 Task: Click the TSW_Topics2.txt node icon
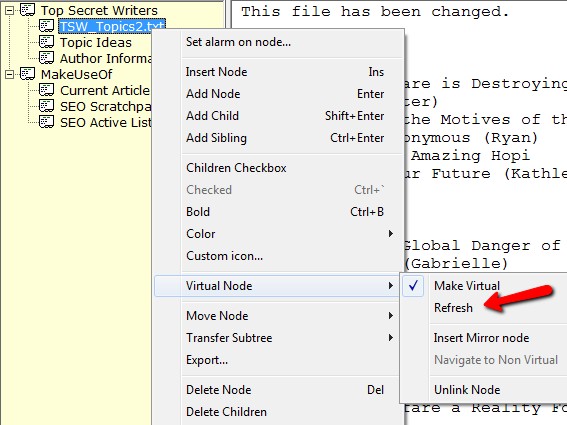pos(47,26)
